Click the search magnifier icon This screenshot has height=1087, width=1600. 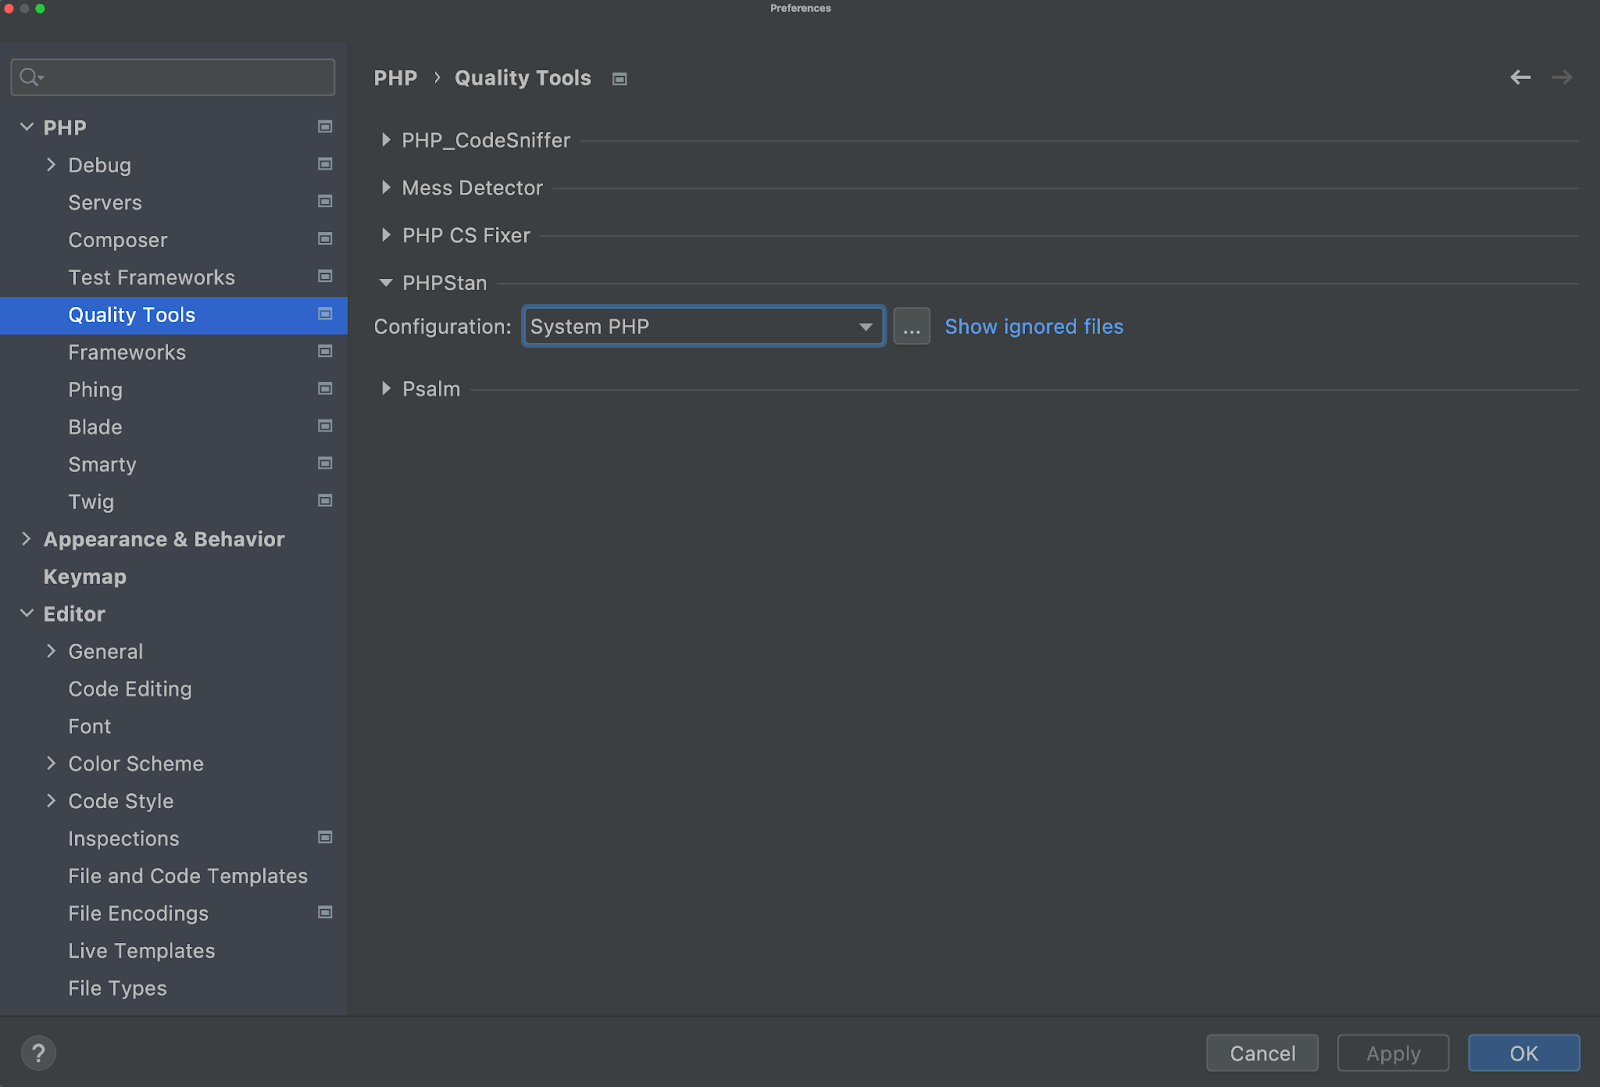30,77
